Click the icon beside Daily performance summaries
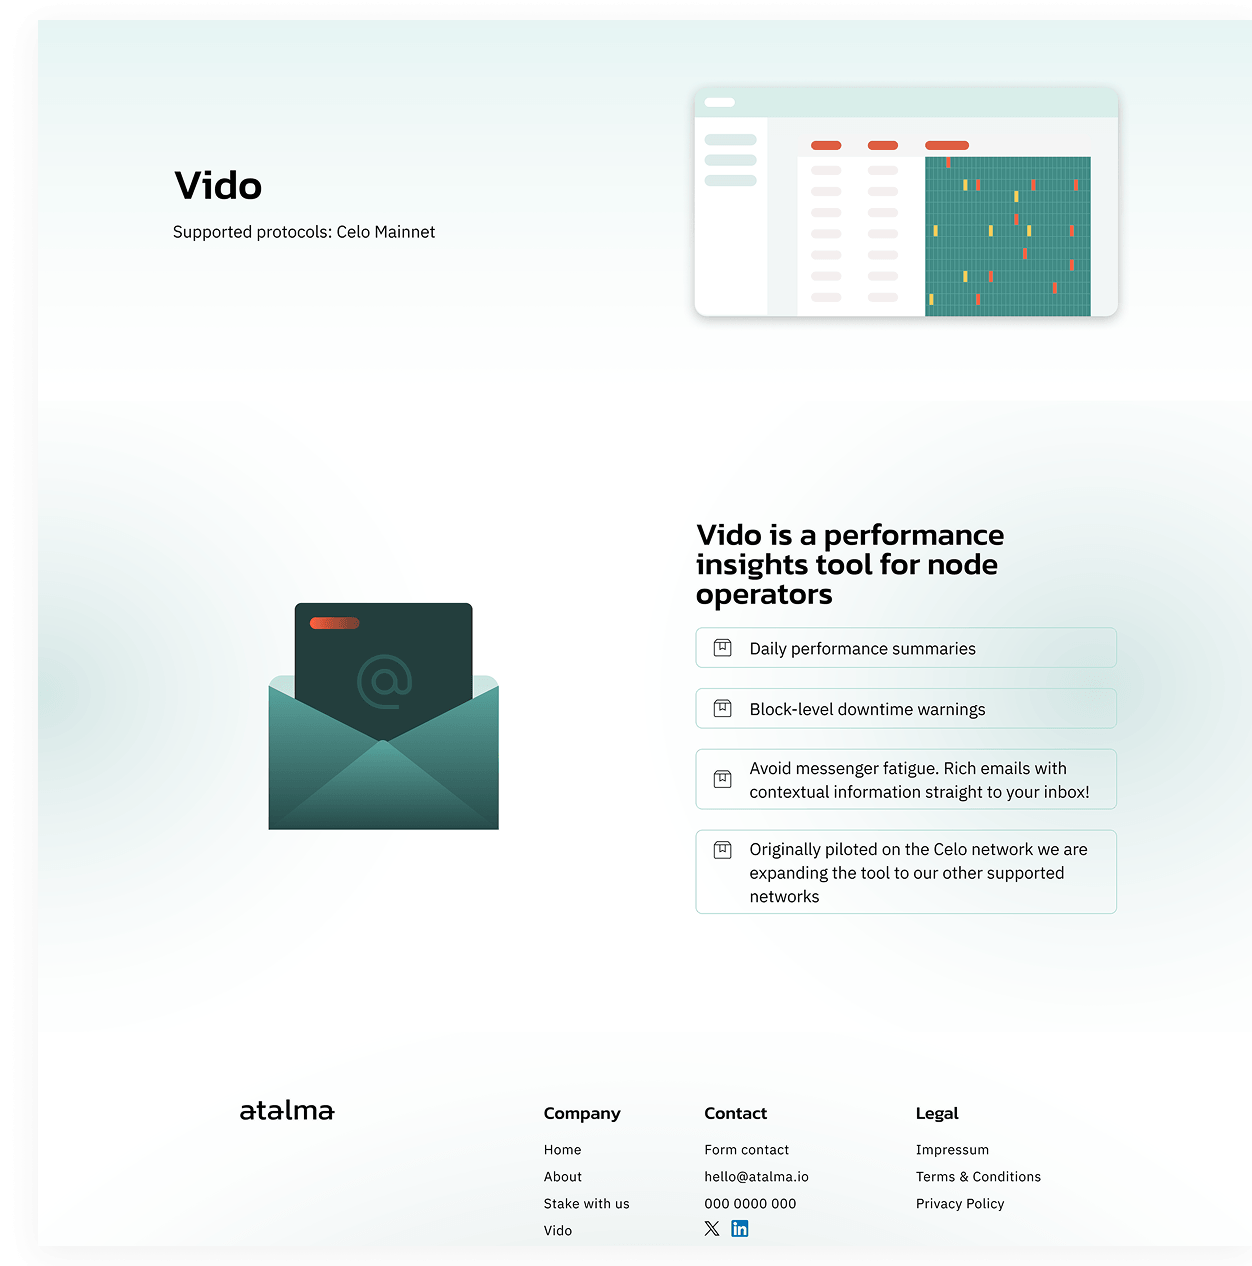1252x1266 pixels. [723, 648]
